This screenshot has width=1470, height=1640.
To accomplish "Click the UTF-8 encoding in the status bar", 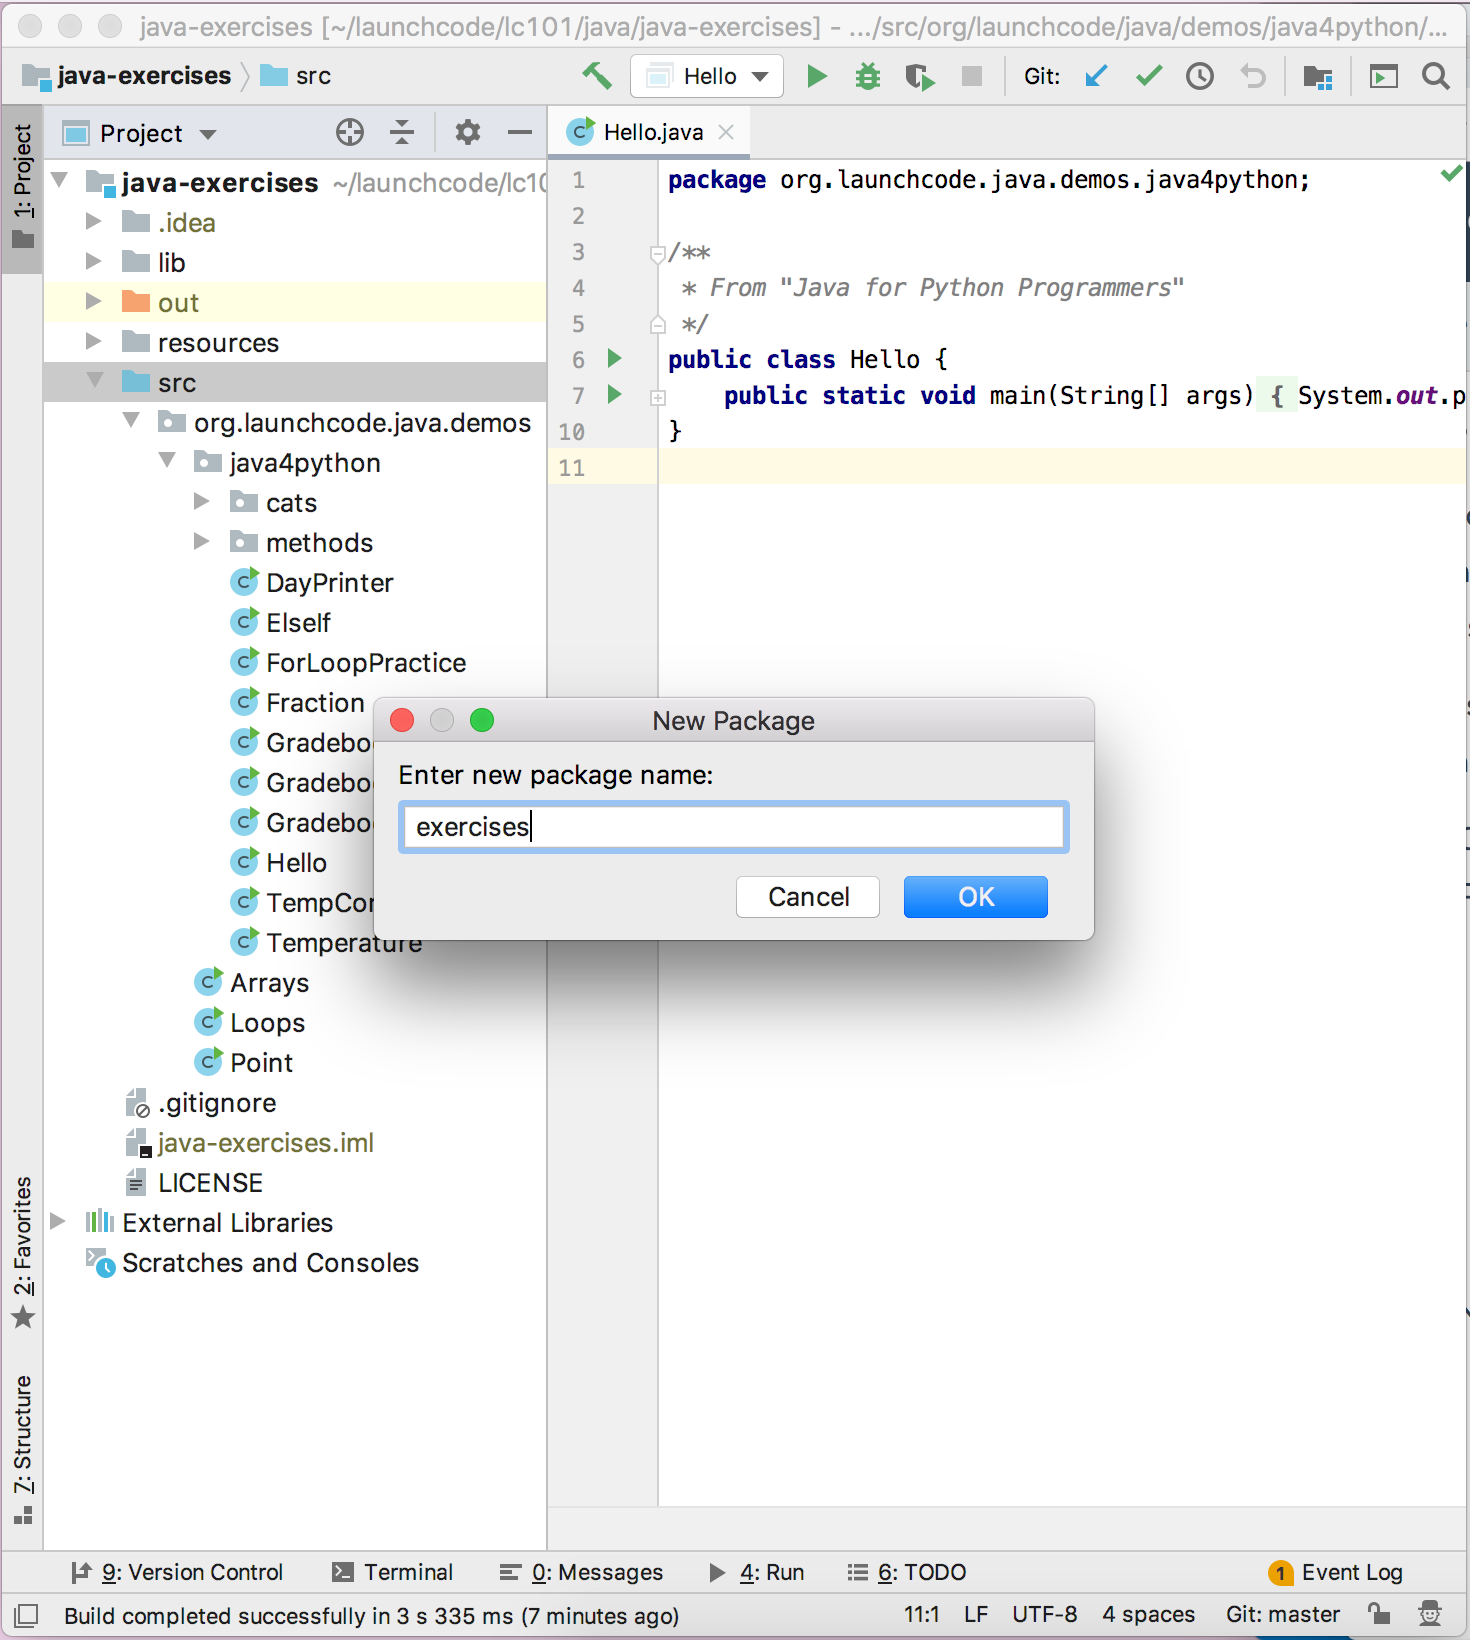I will [1045, 1614].
